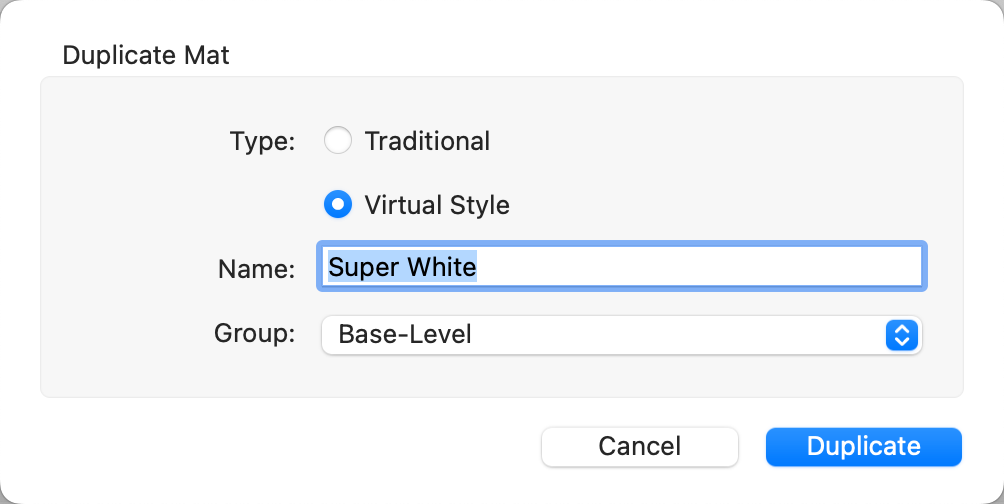1004x504 pixels.
Task: Confirm with the blue Duplicate button
Action: (863, 446)
